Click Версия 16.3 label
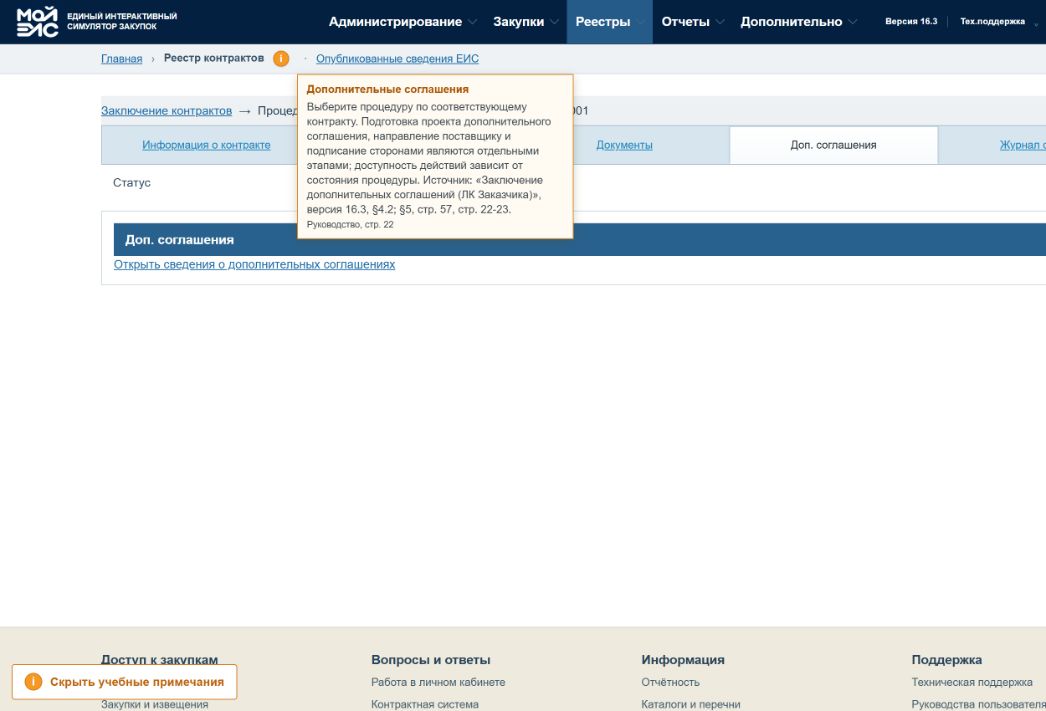 click(x=911, y=21)
